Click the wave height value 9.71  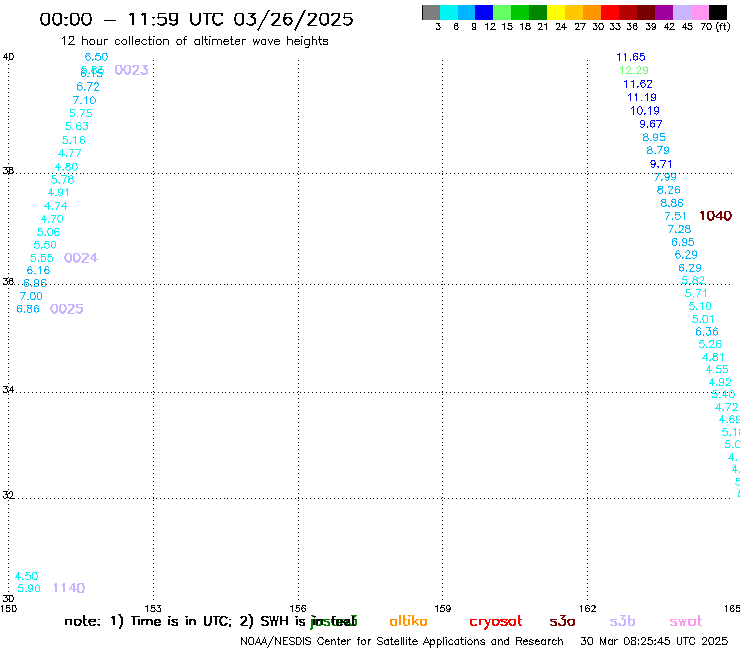coord(661,164)
